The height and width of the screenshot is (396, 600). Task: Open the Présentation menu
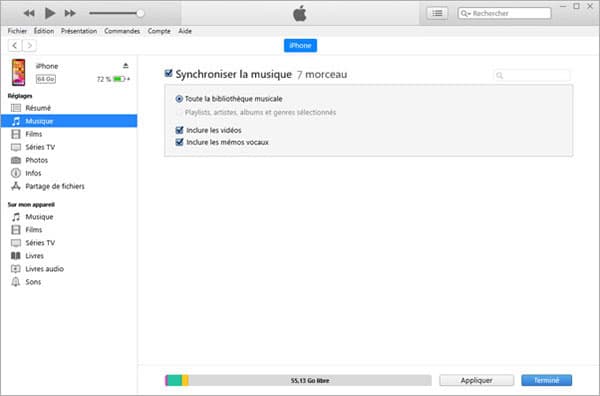pyautogui.click(x=79, y=31)
